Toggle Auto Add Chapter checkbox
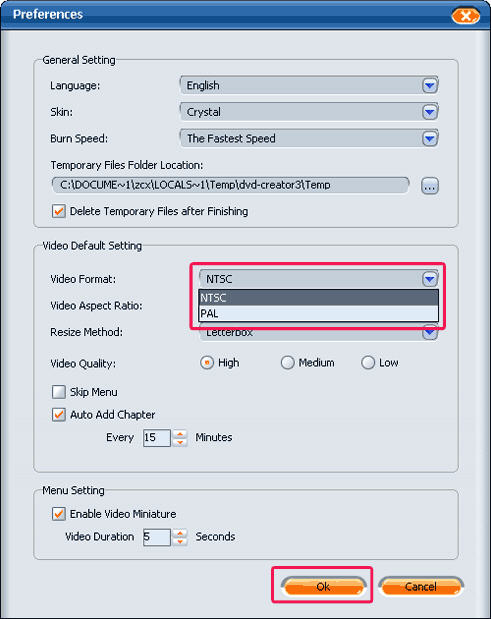Image resolution: width=491 pixels, height=619 pixels. pos(59,415)
